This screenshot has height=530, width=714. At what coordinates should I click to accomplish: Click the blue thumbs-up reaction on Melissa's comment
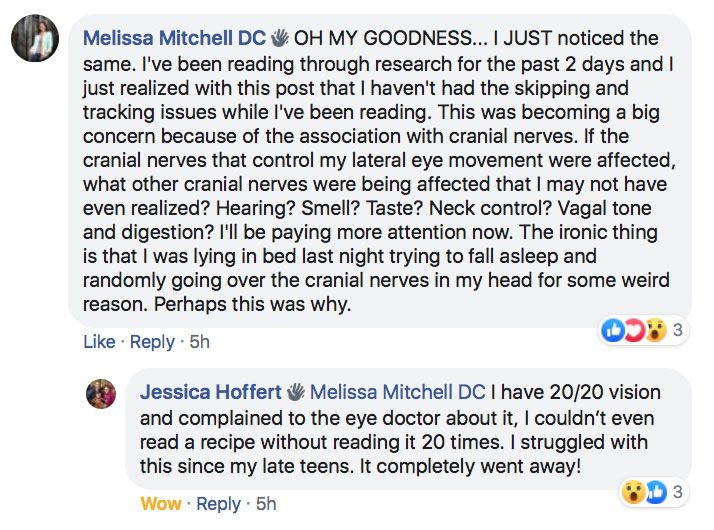tap(611, 330)
